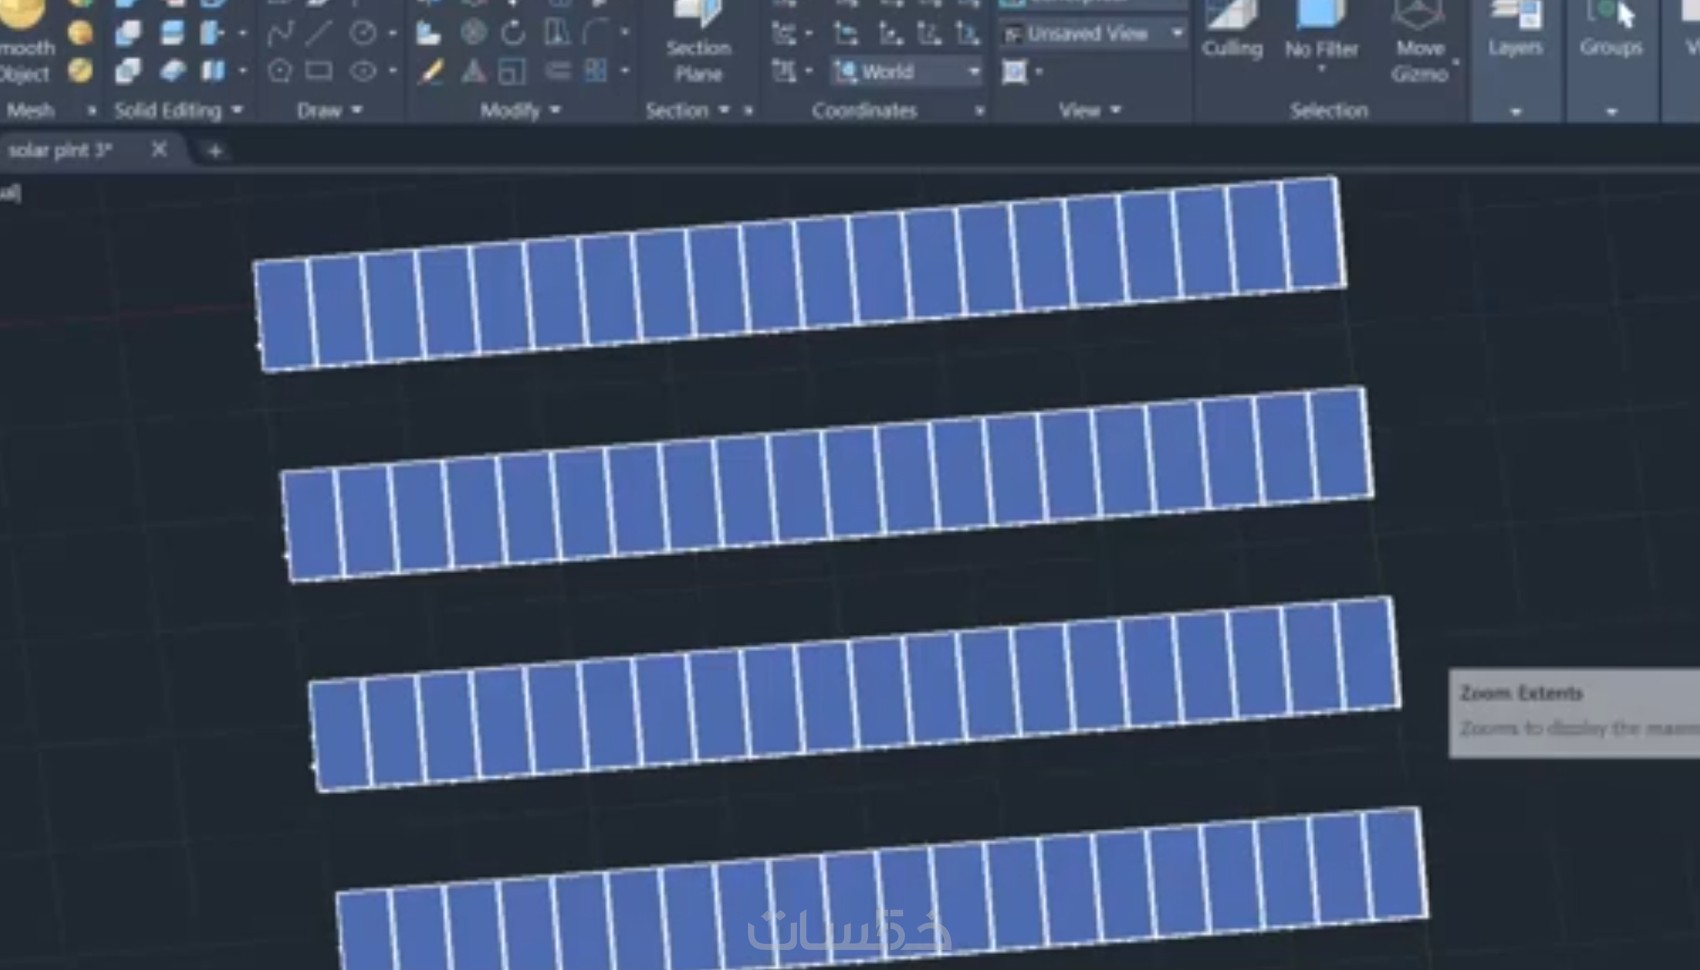Click the triangular 3D Mirror icon
The width and height of the screenshot is (1700, 970).
coord(474,71)
